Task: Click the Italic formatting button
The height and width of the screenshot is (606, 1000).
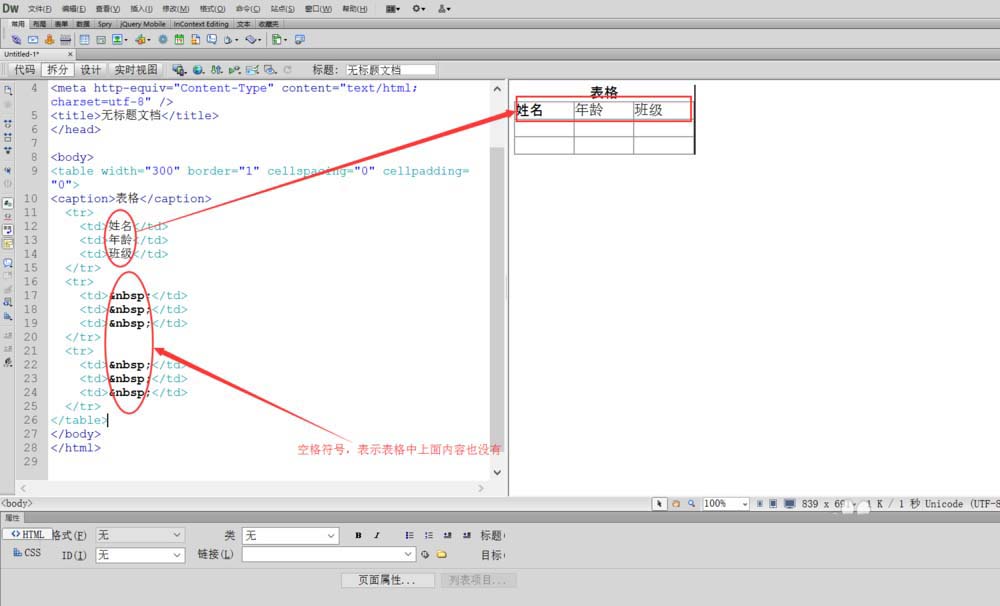Action: pos(377,536)
